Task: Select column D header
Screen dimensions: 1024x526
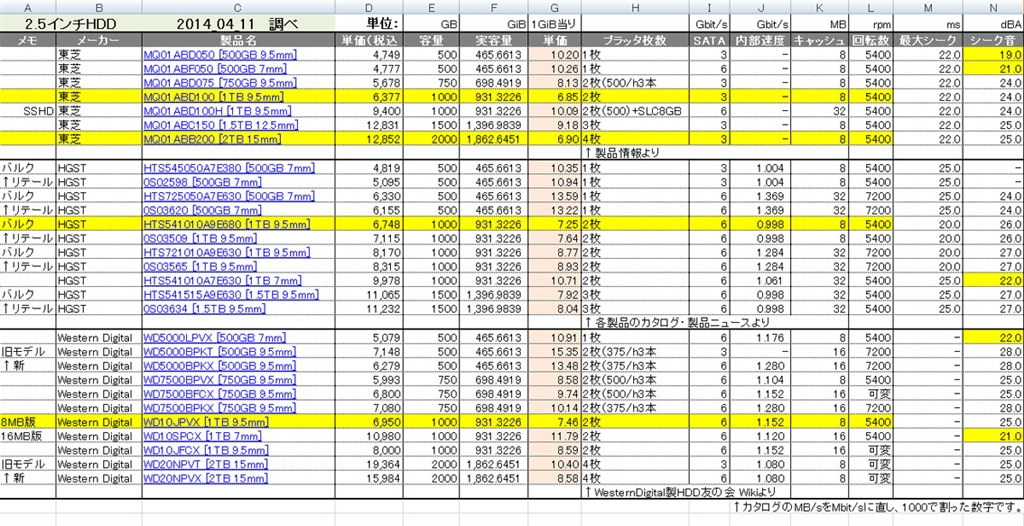Action: coord(369,7)
